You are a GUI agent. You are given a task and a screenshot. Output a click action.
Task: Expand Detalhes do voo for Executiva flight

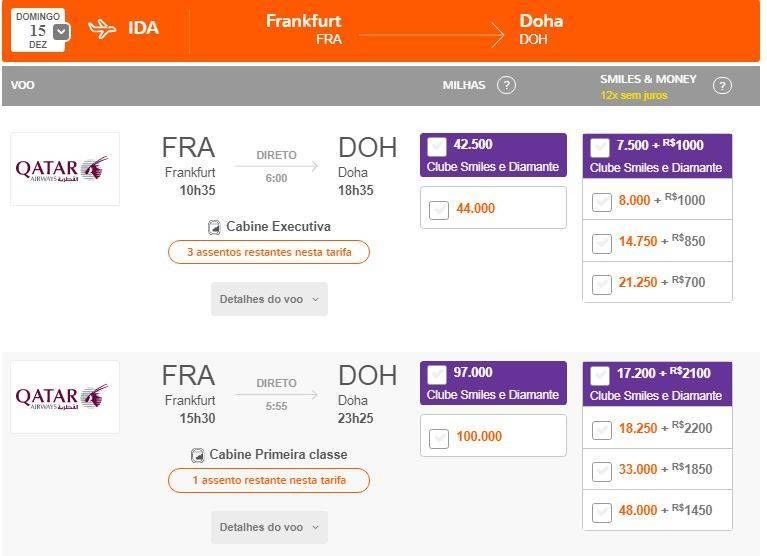click(270, 299)
